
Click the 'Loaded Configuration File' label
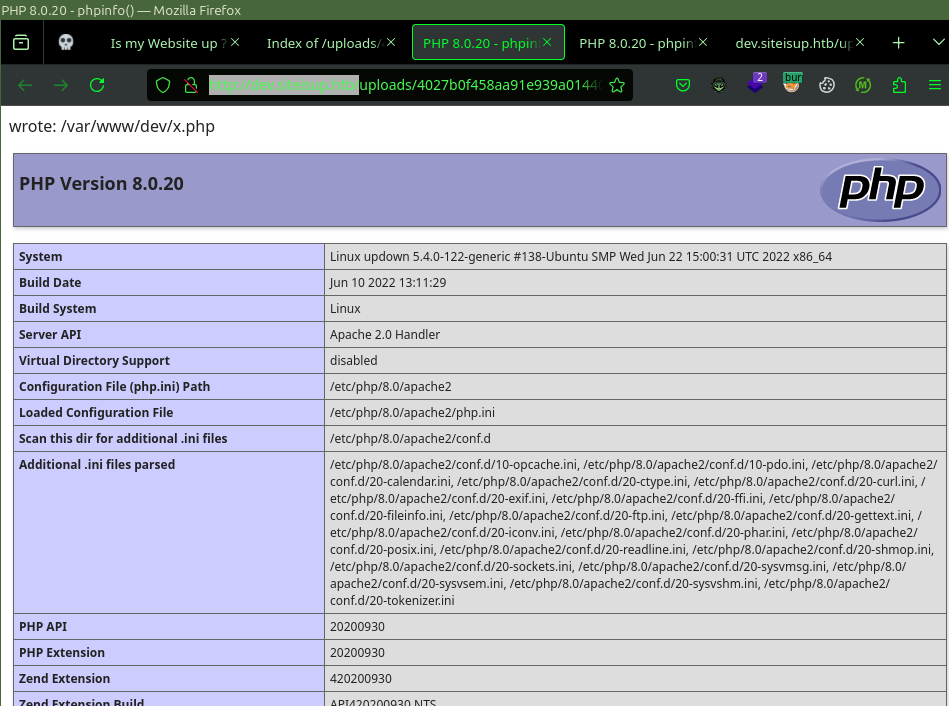(96, 413)
